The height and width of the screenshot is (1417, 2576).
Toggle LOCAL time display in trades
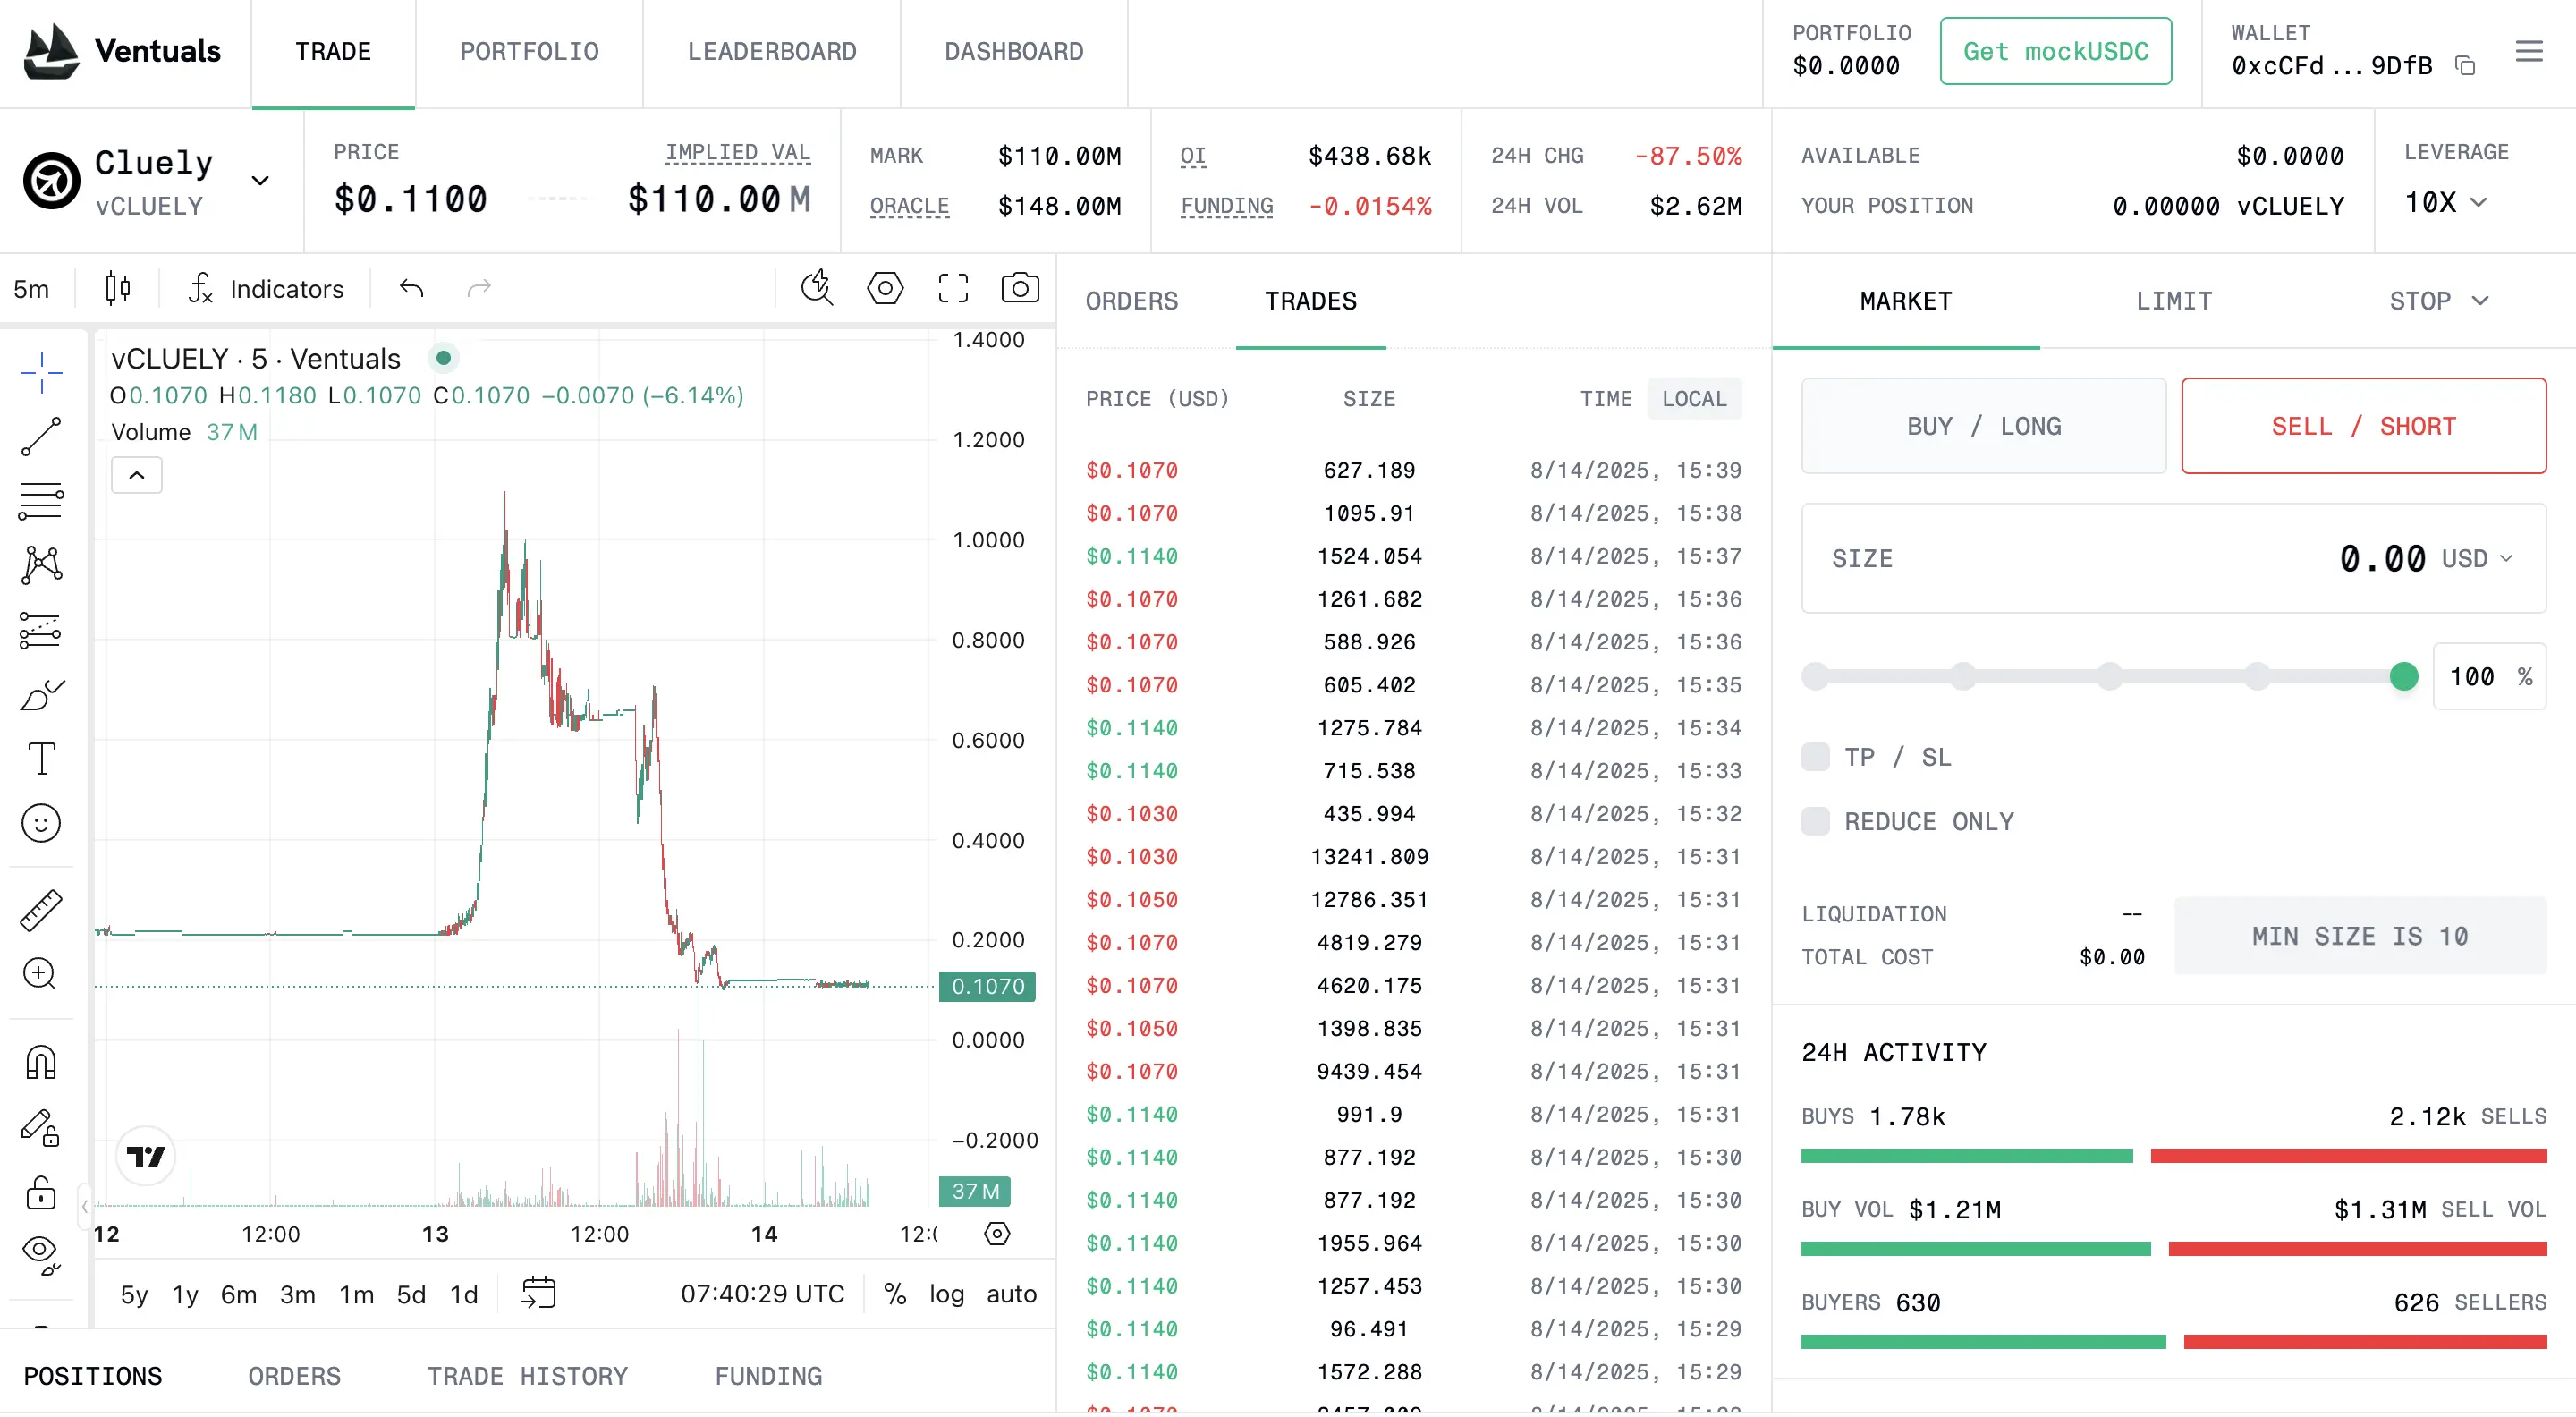(x=1693, y=399)
